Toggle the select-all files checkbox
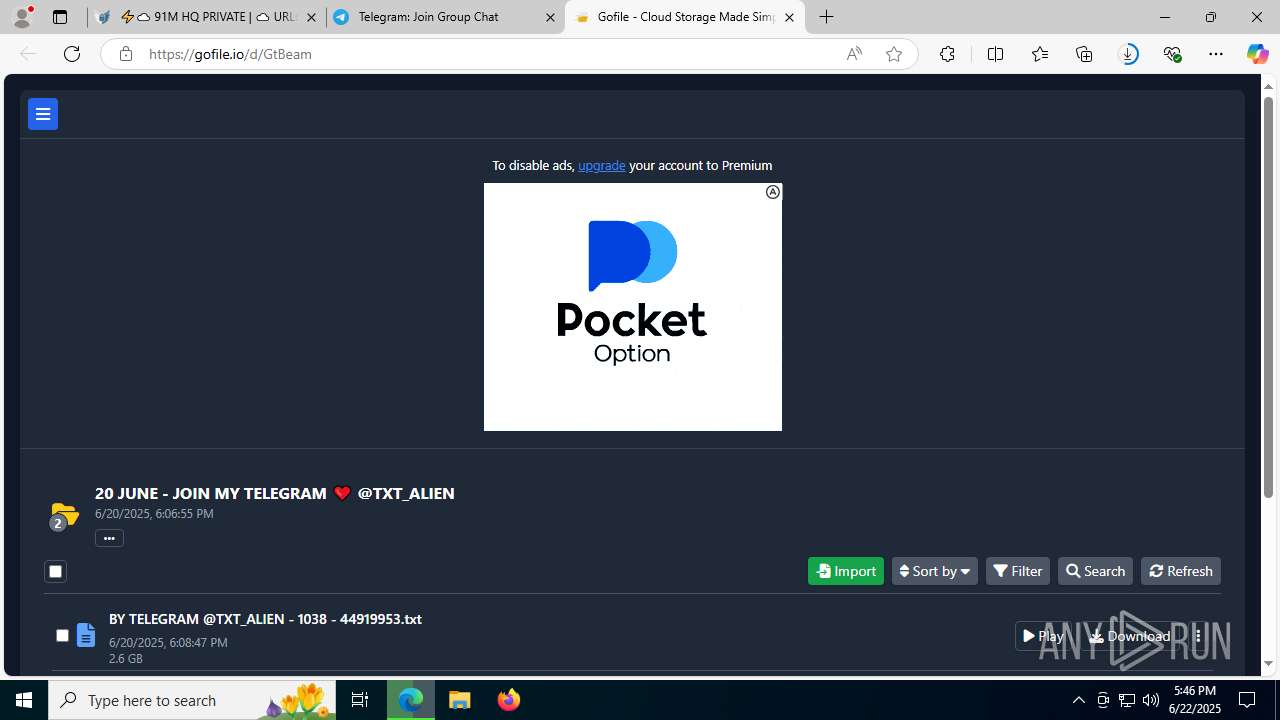This screenshot has width=1280, height=720. pos(55,572)
